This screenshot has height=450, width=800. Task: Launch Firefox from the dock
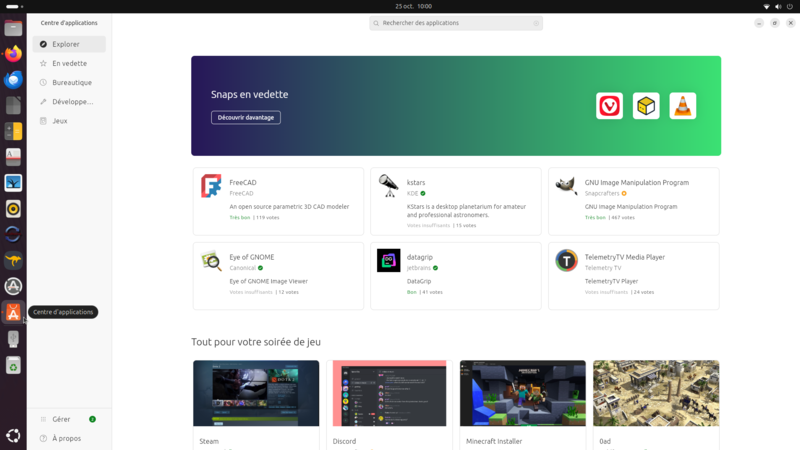click(x=13, y=54)
